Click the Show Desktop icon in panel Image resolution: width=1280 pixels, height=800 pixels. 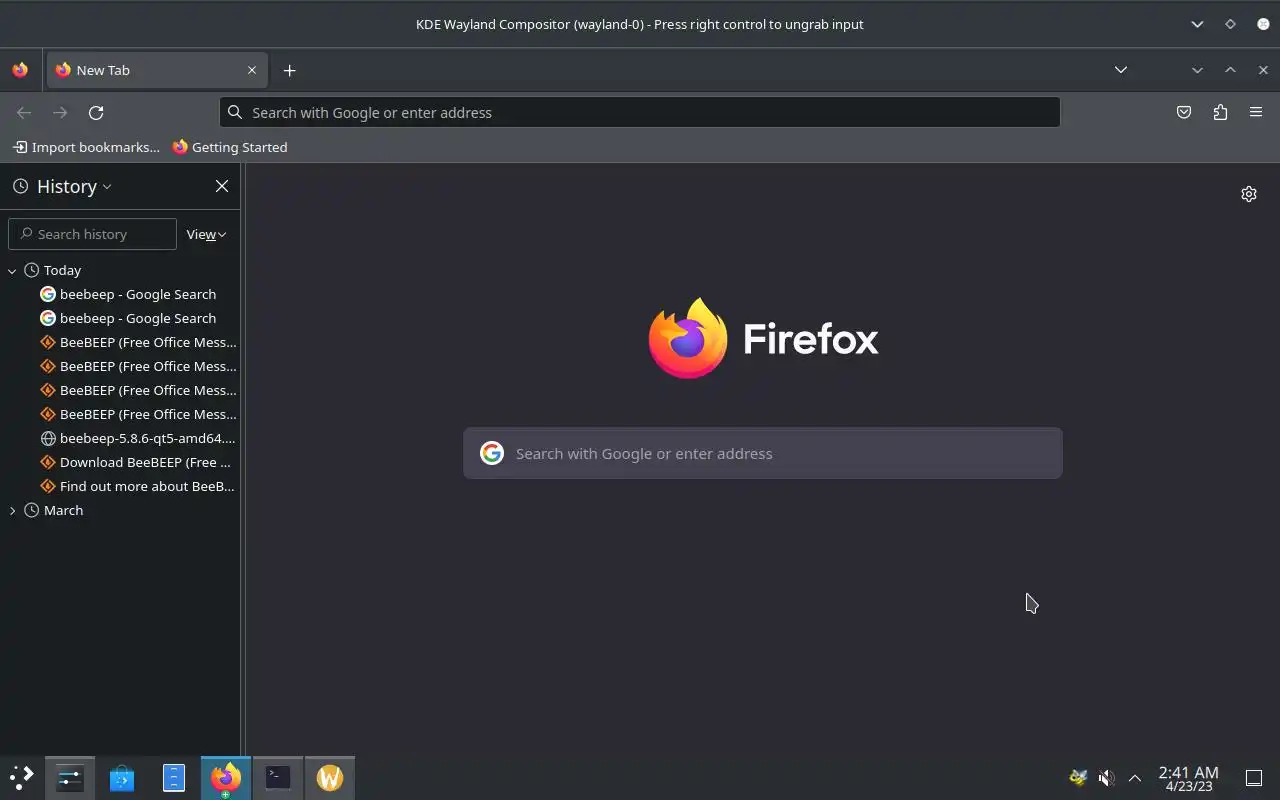click(1253, 777)
